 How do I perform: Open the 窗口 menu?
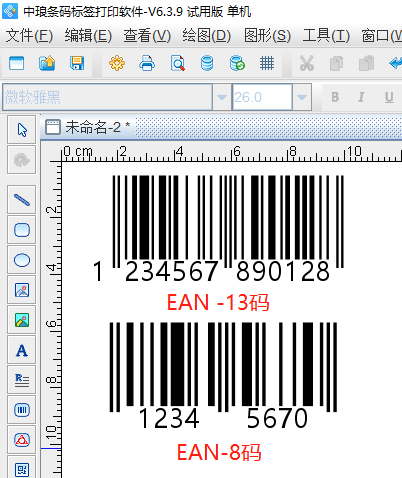click(x=382, y=35)
